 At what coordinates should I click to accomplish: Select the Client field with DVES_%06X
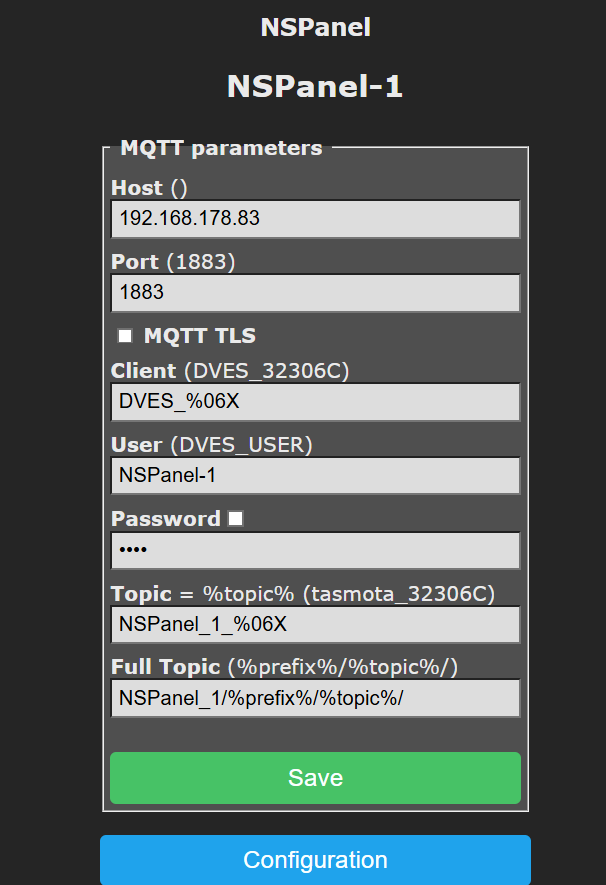tap(315, 402)
